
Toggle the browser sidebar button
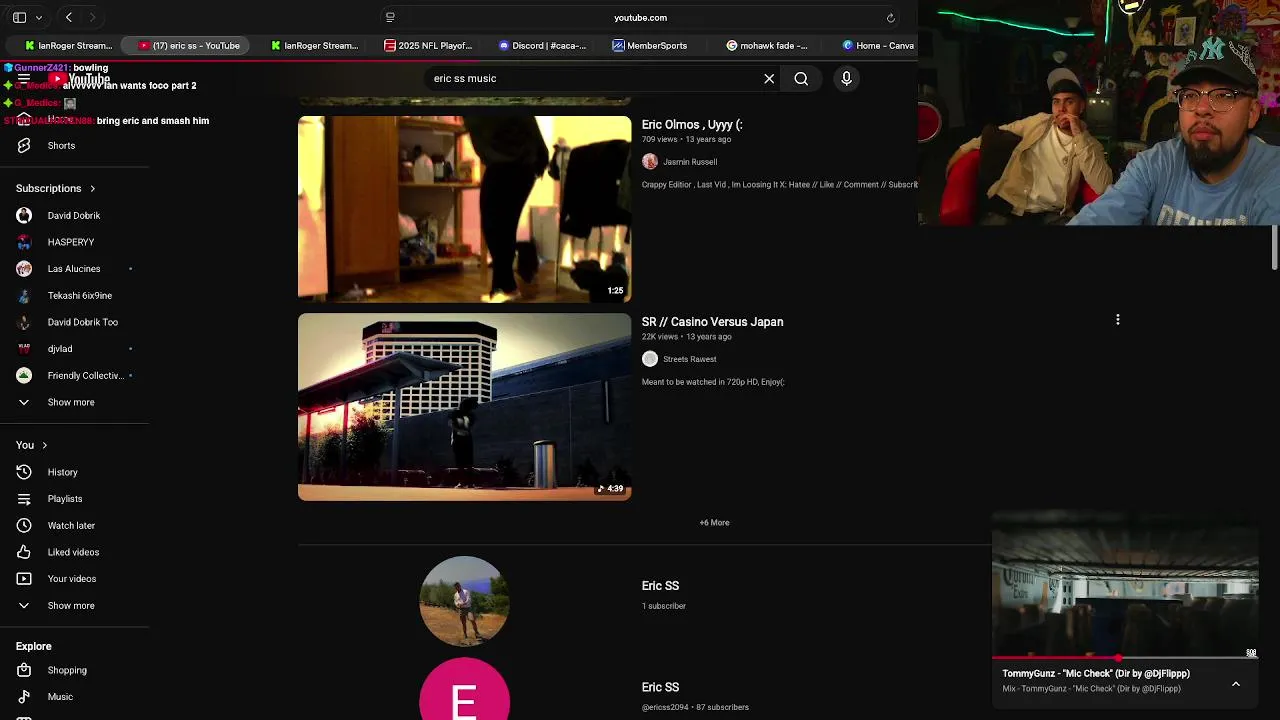pos(19,17)
